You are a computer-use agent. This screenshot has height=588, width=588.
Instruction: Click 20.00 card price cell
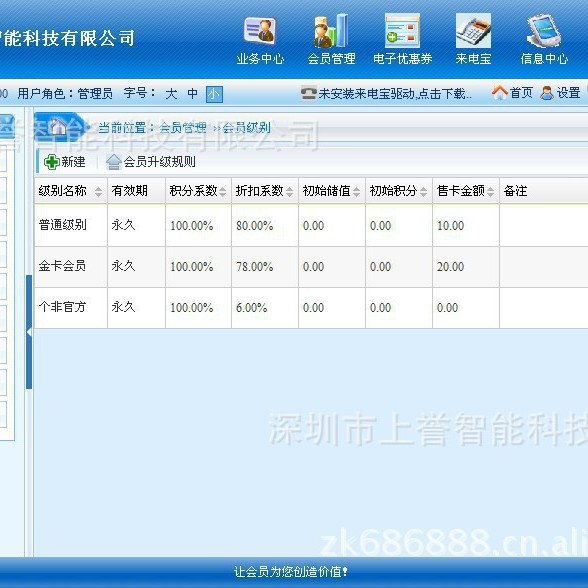click(450, 266)
